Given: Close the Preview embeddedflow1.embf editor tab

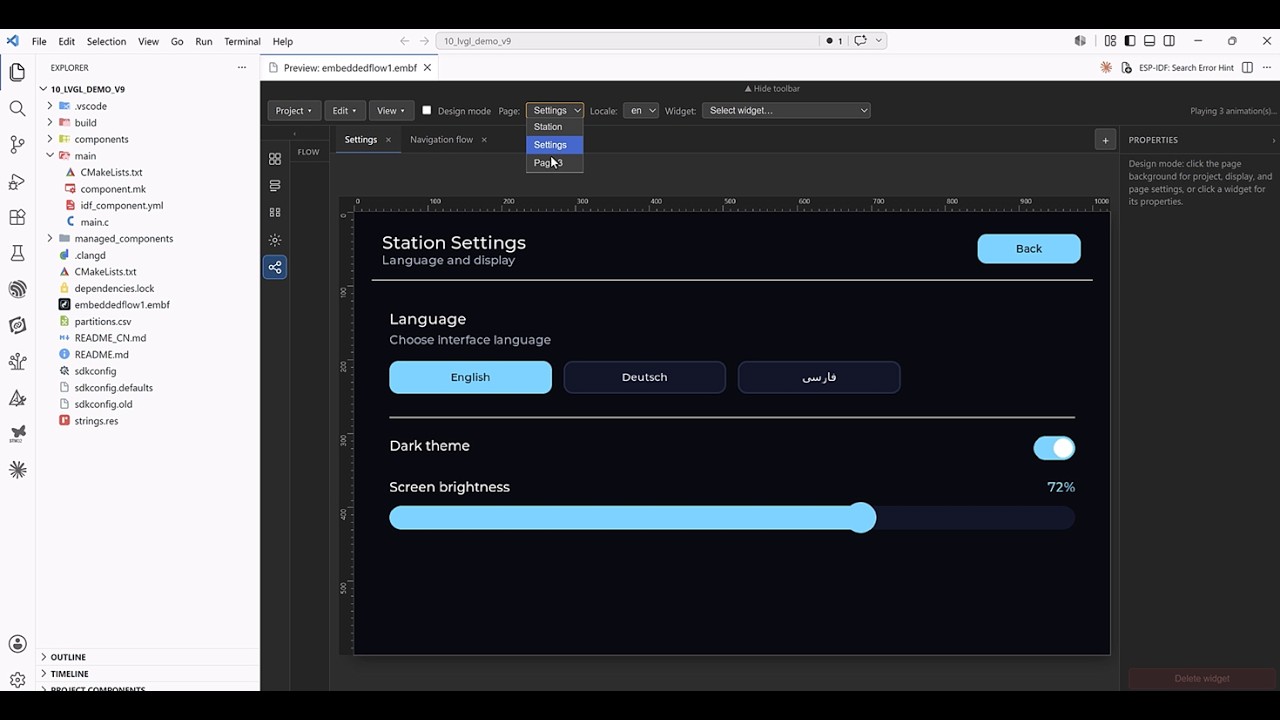Looking at the screenshot, I should pyautogui.click(x=427, y=68).
